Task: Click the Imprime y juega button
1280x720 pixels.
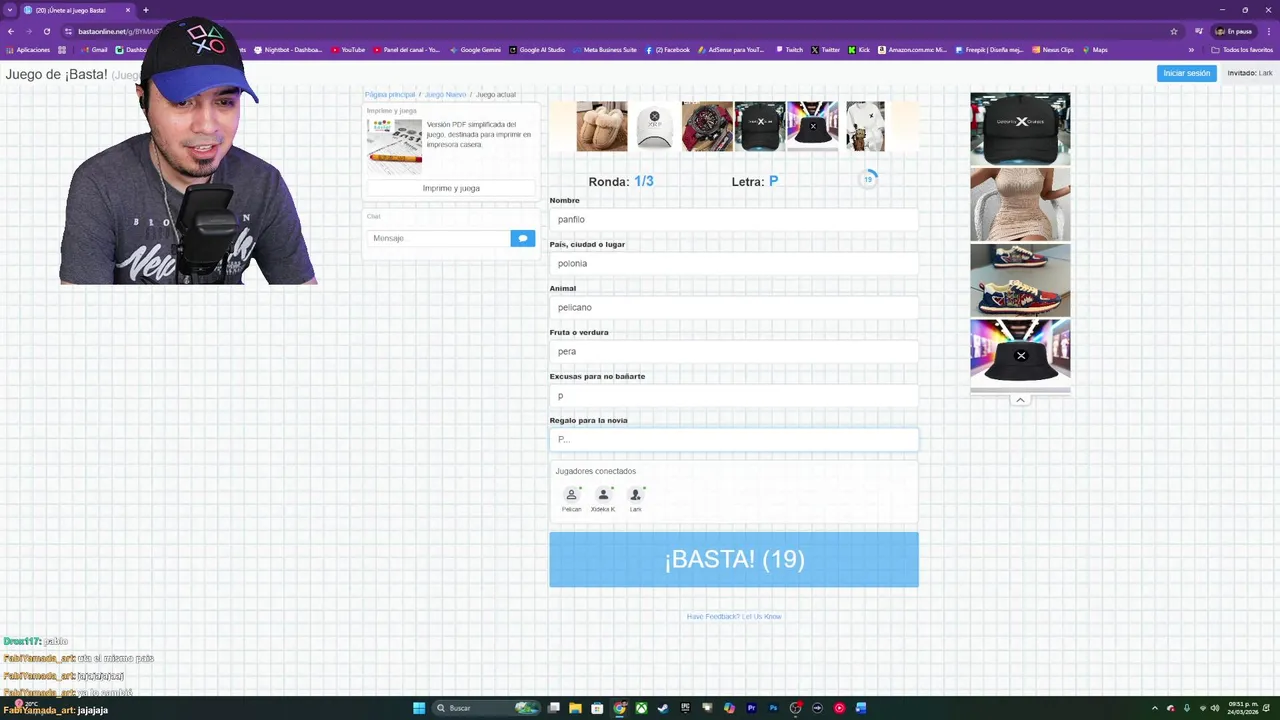Action: tap(451, 188)
